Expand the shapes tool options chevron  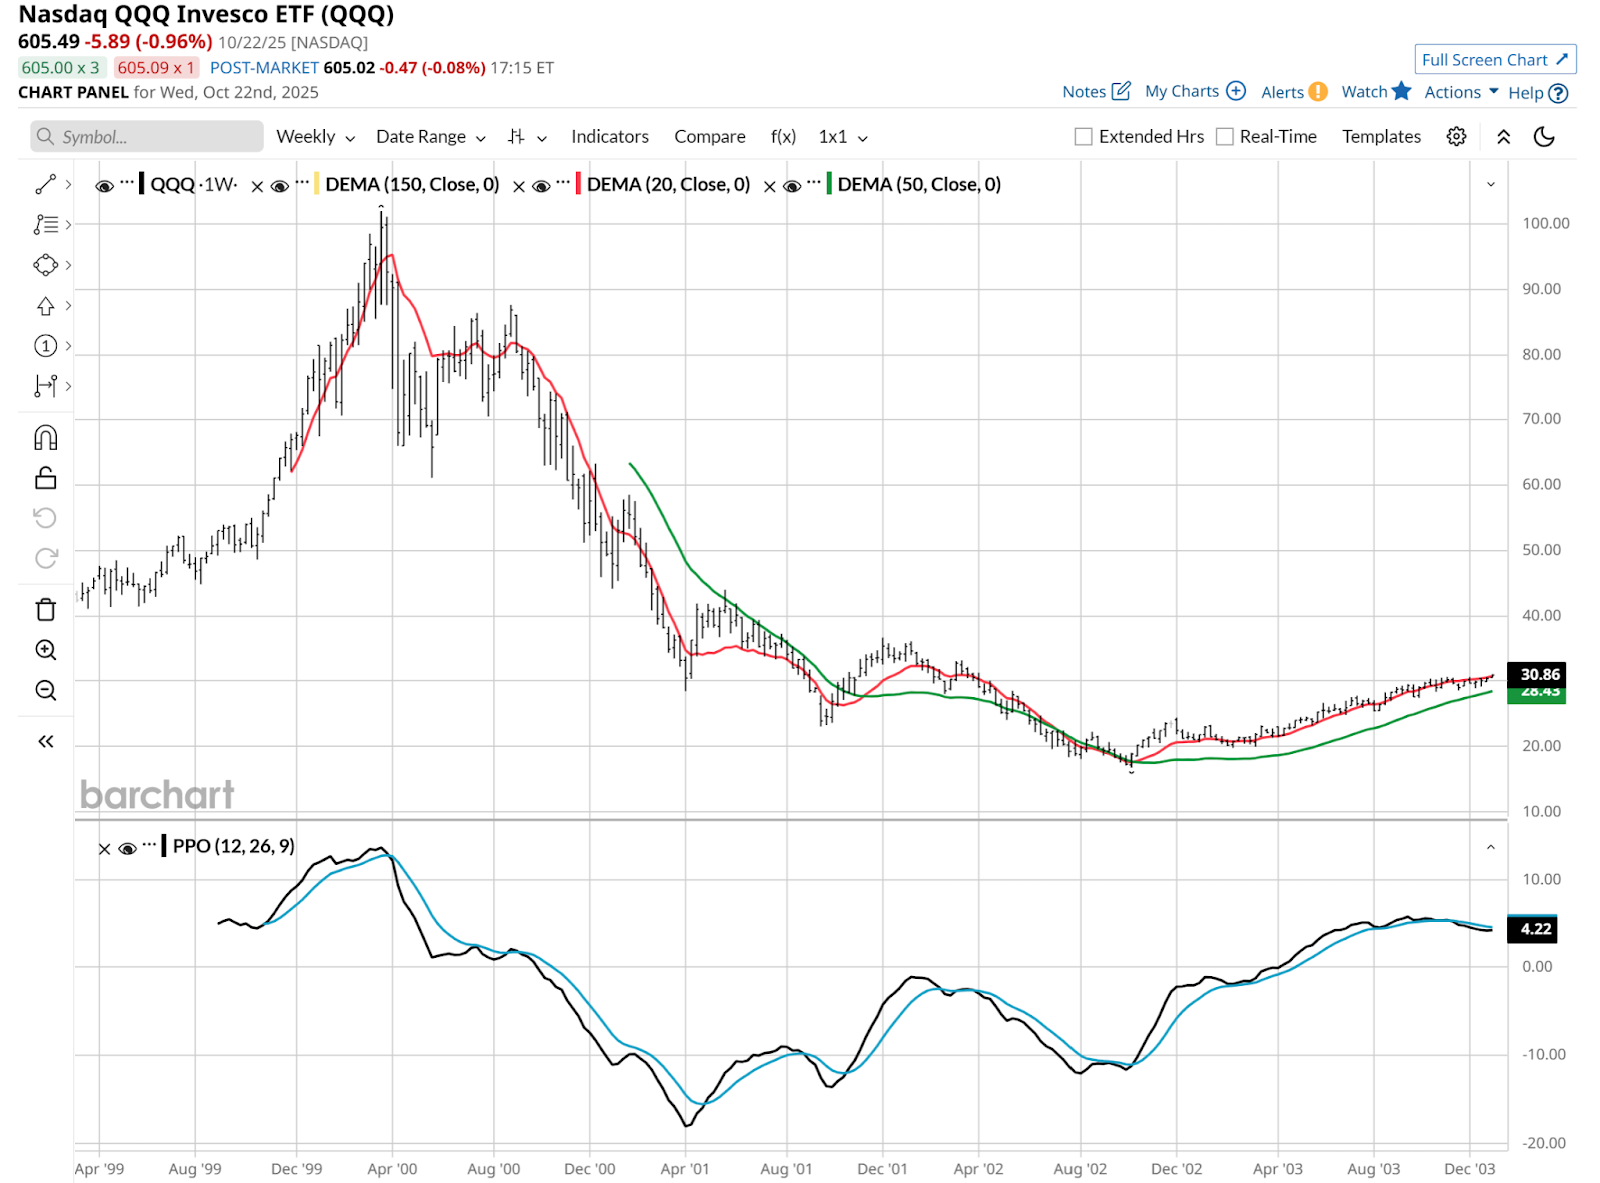pos(68,265)
